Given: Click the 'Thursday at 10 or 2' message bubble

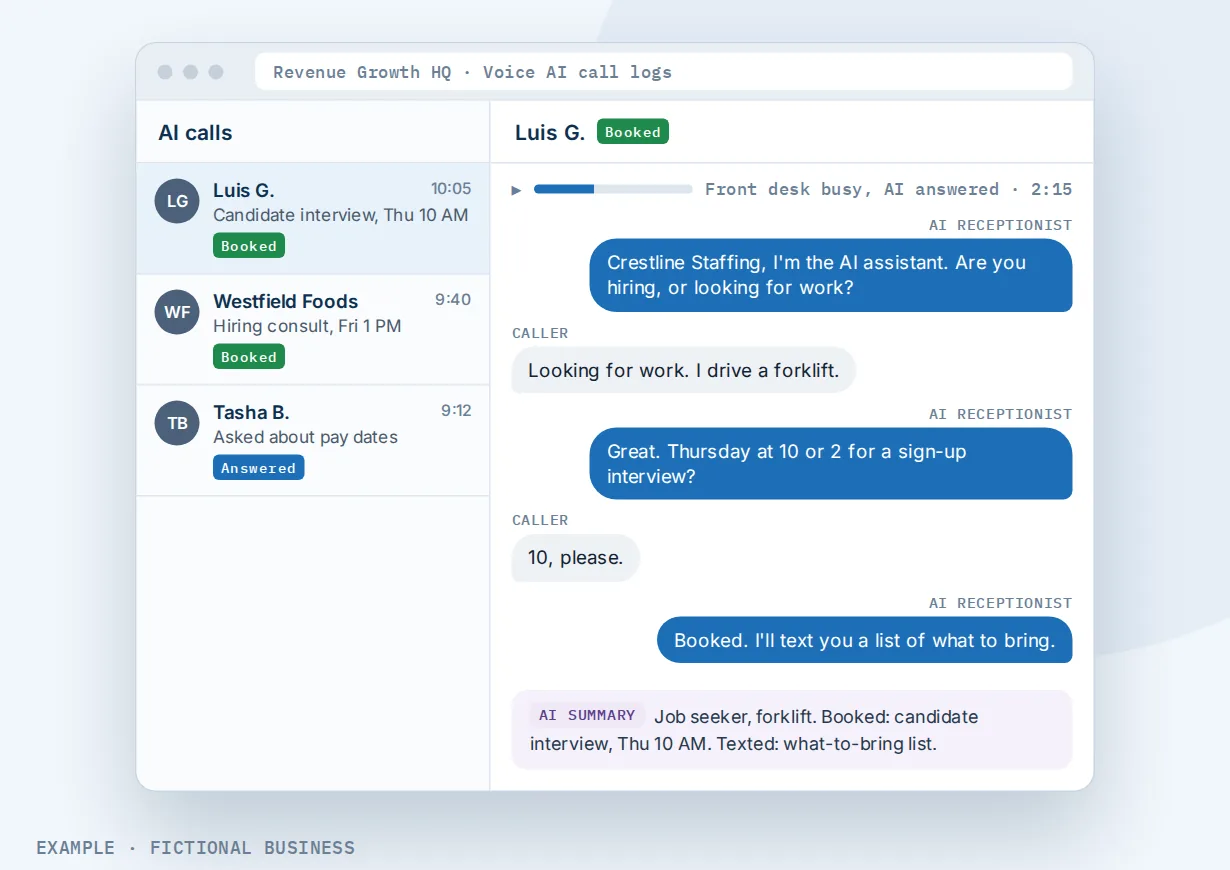Looking at the screenshot, I should click(831, 464).
